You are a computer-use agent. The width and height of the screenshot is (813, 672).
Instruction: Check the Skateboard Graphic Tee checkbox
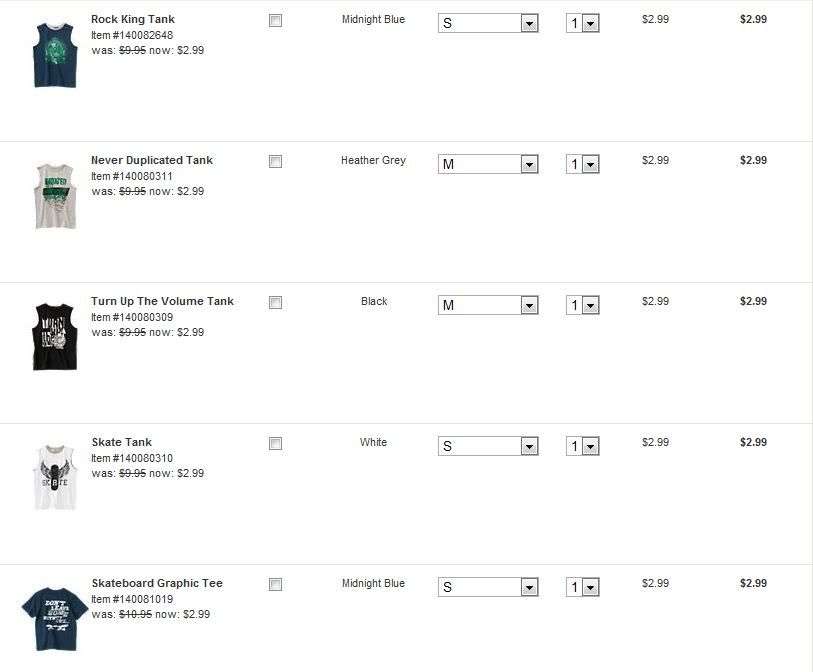point(276,584)
